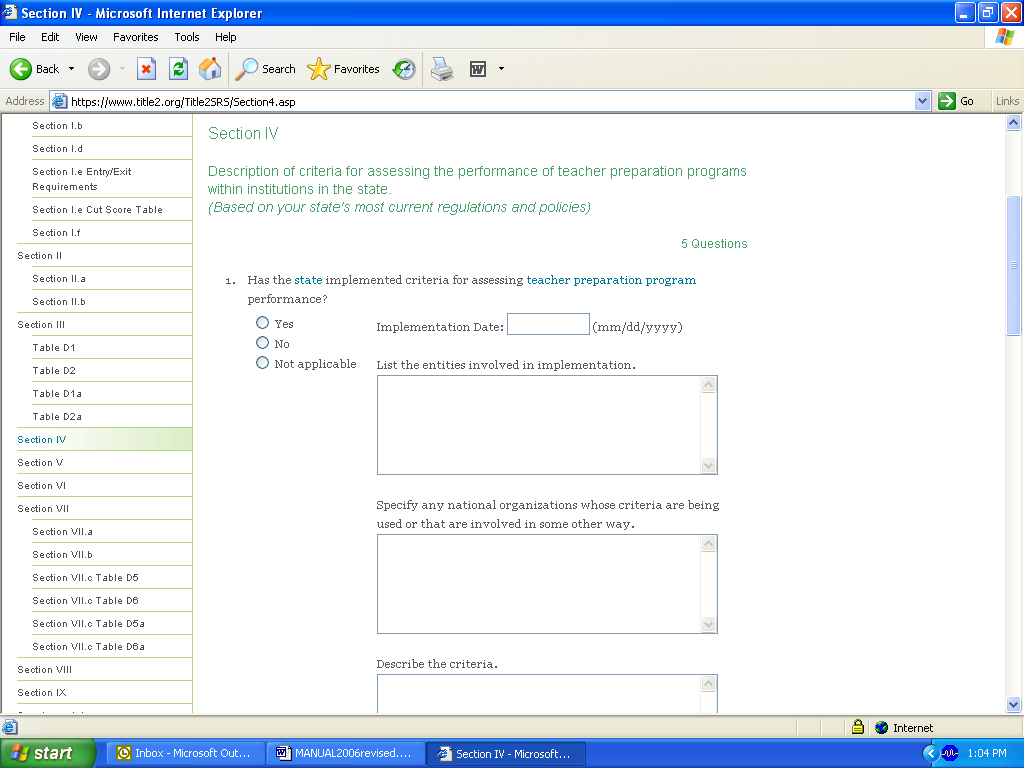Open the Back button history dropdown arrow
This screenshot has width=1024, height=768.
[x=72, y=69]
